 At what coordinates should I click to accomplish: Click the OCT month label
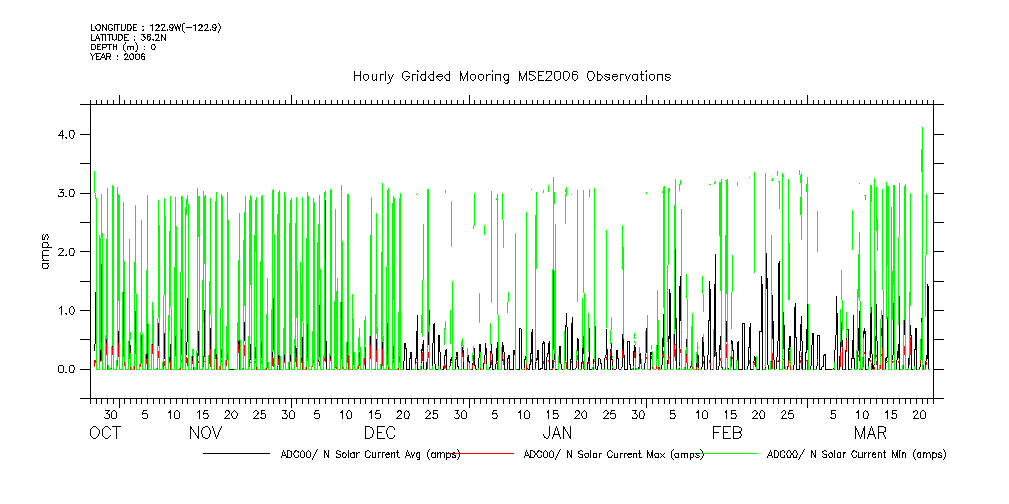click(x=104, y=433)
